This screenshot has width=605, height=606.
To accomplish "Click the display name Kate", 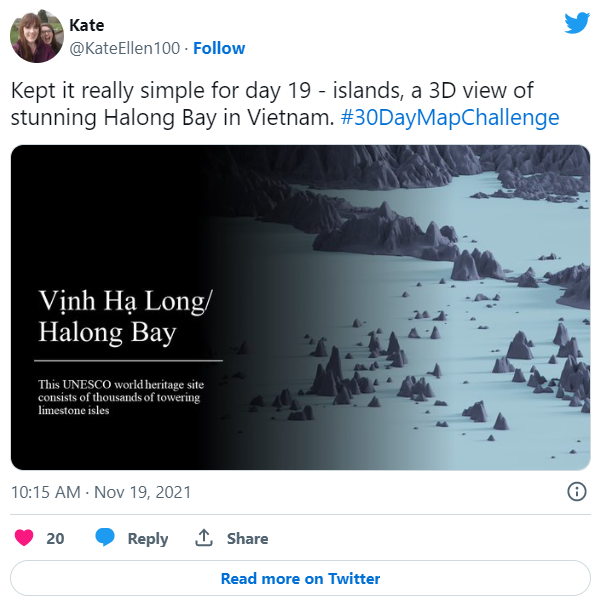I will 87,26.
